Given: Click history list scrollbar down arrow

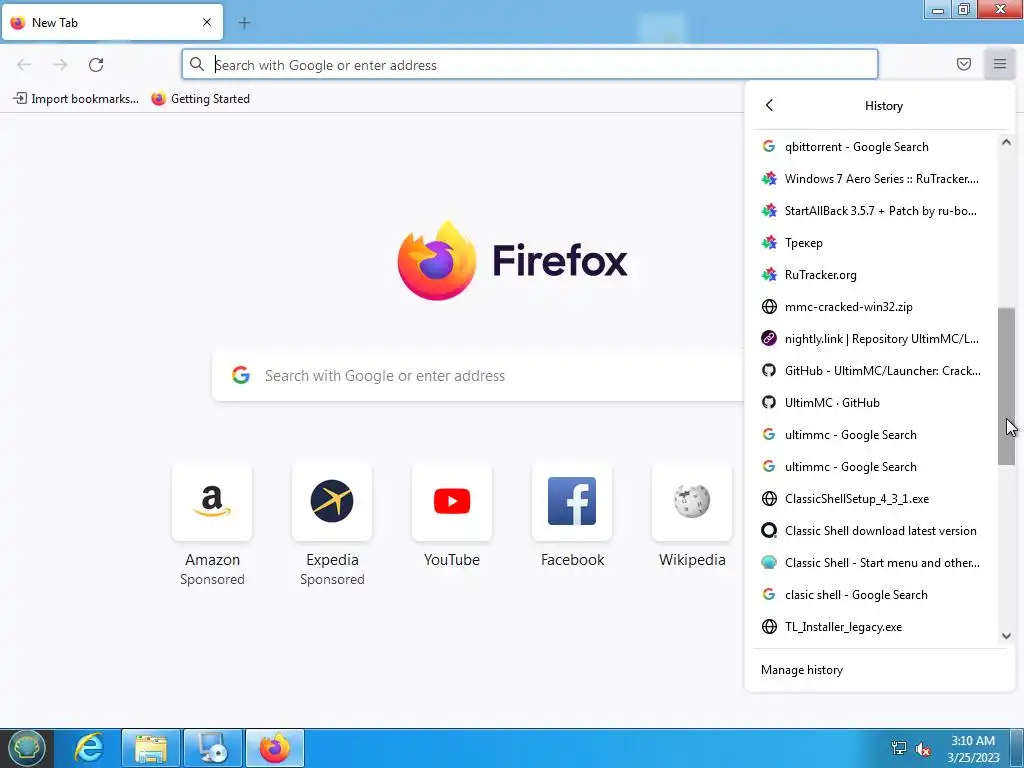Looking at the screenshot, I should tap(1006, 635).
